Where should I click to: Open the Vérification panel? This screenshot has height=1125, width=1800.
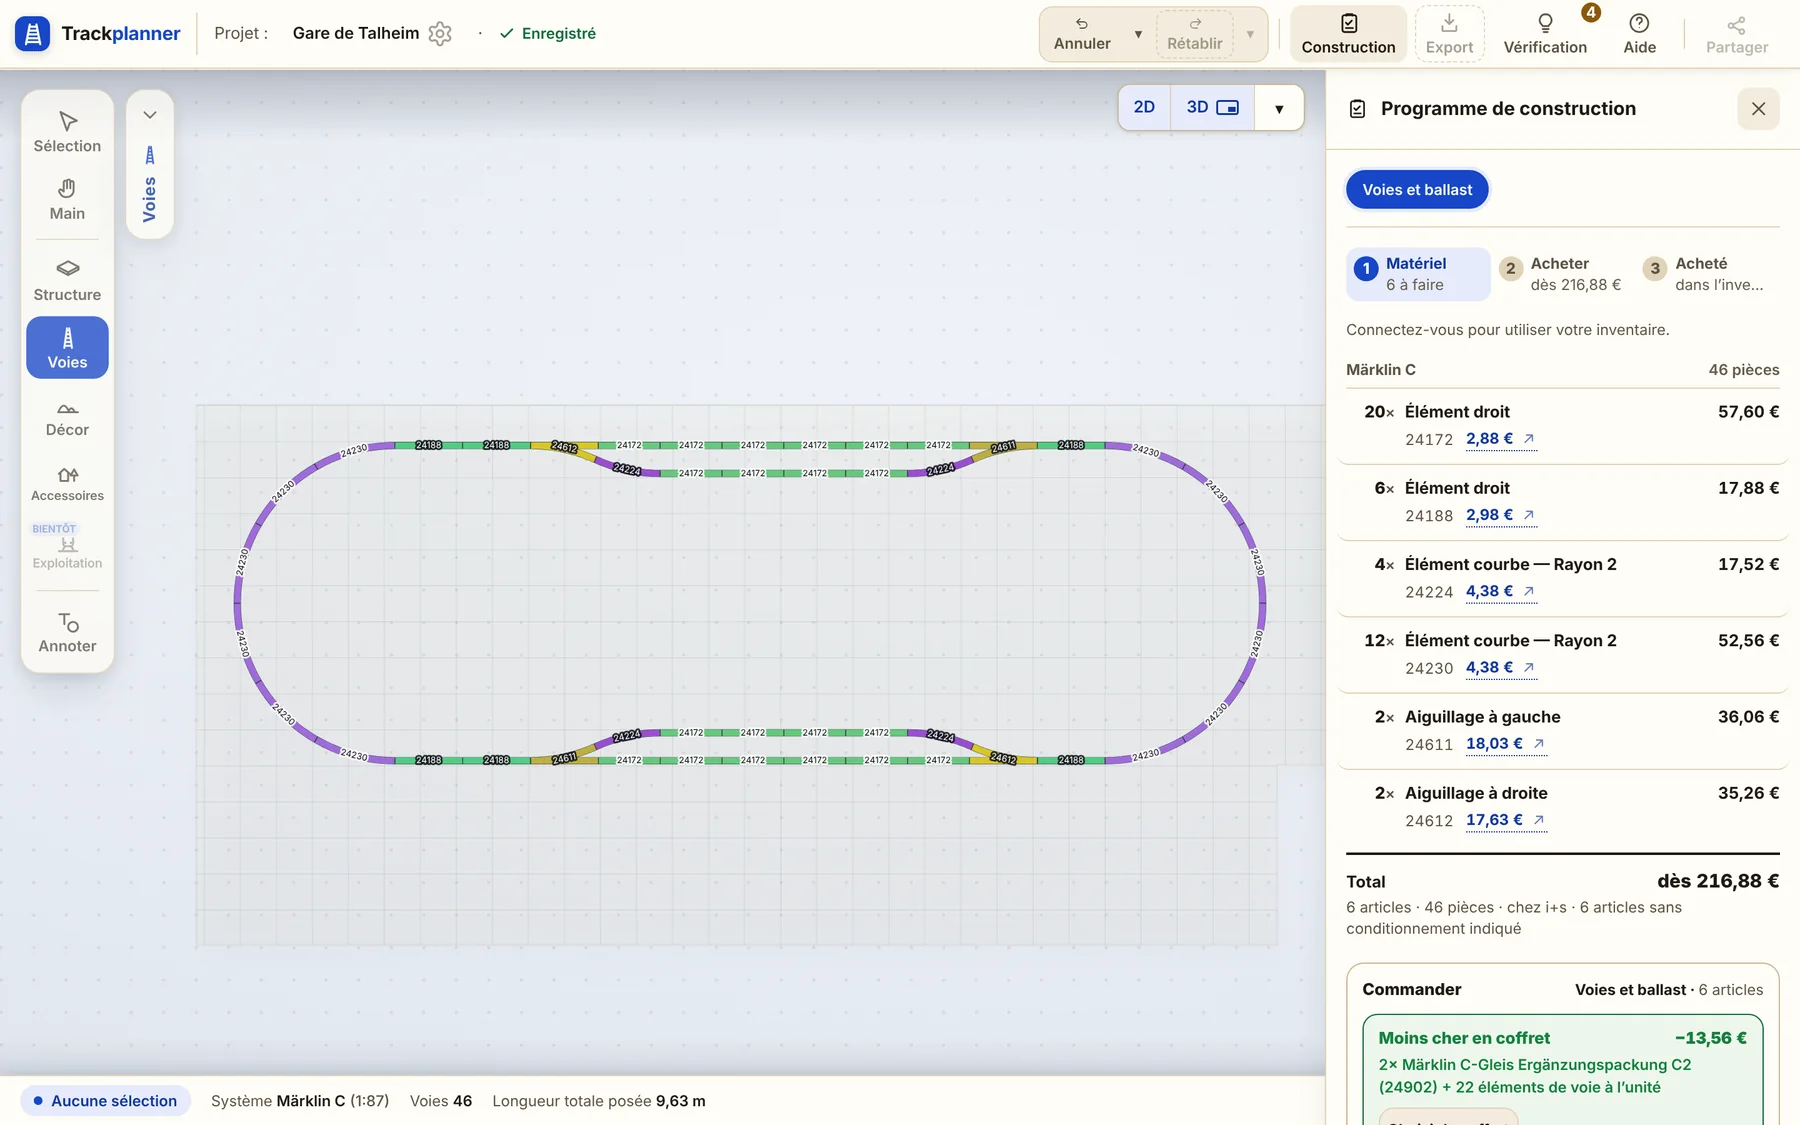click(x=1545, y=34)
